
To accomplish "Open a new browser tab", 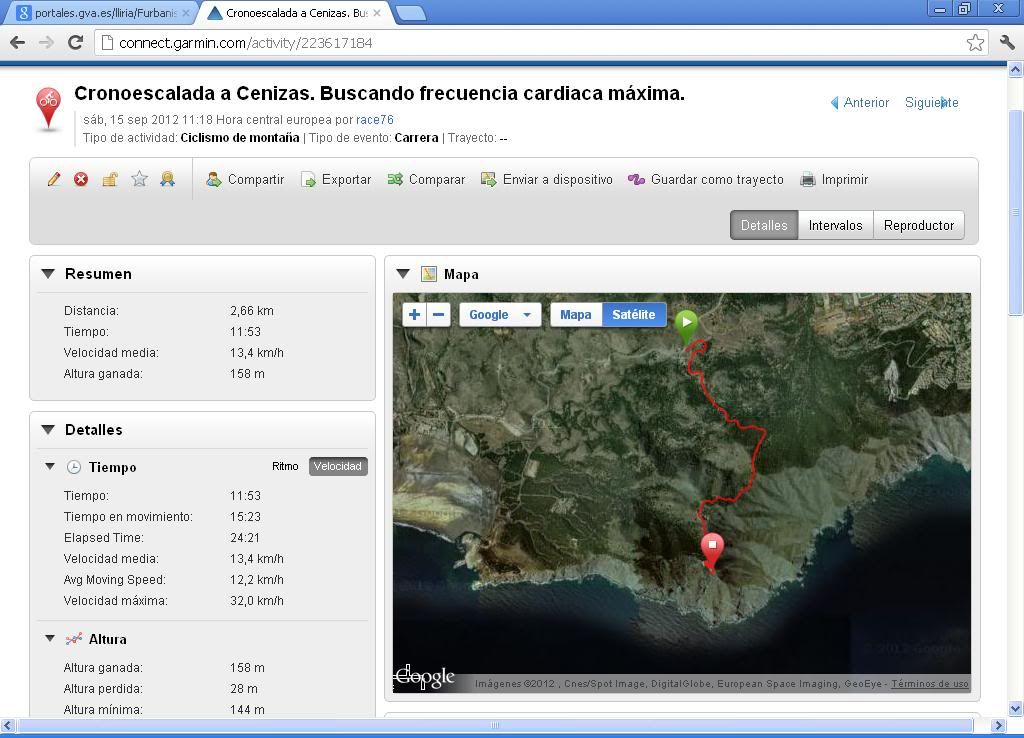I will 411,13.
